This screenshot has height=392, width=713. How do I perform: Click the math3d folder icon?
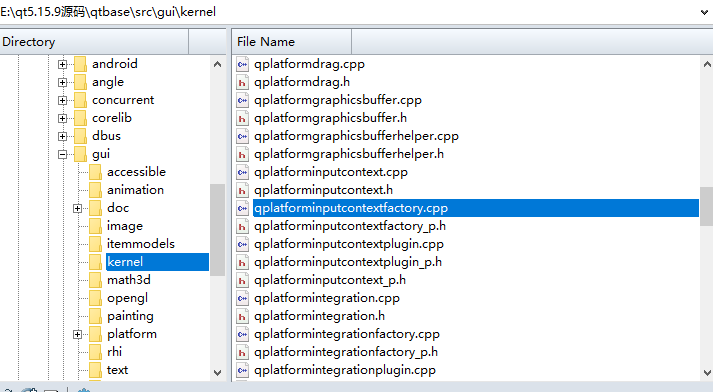click(x=95, y=280)
